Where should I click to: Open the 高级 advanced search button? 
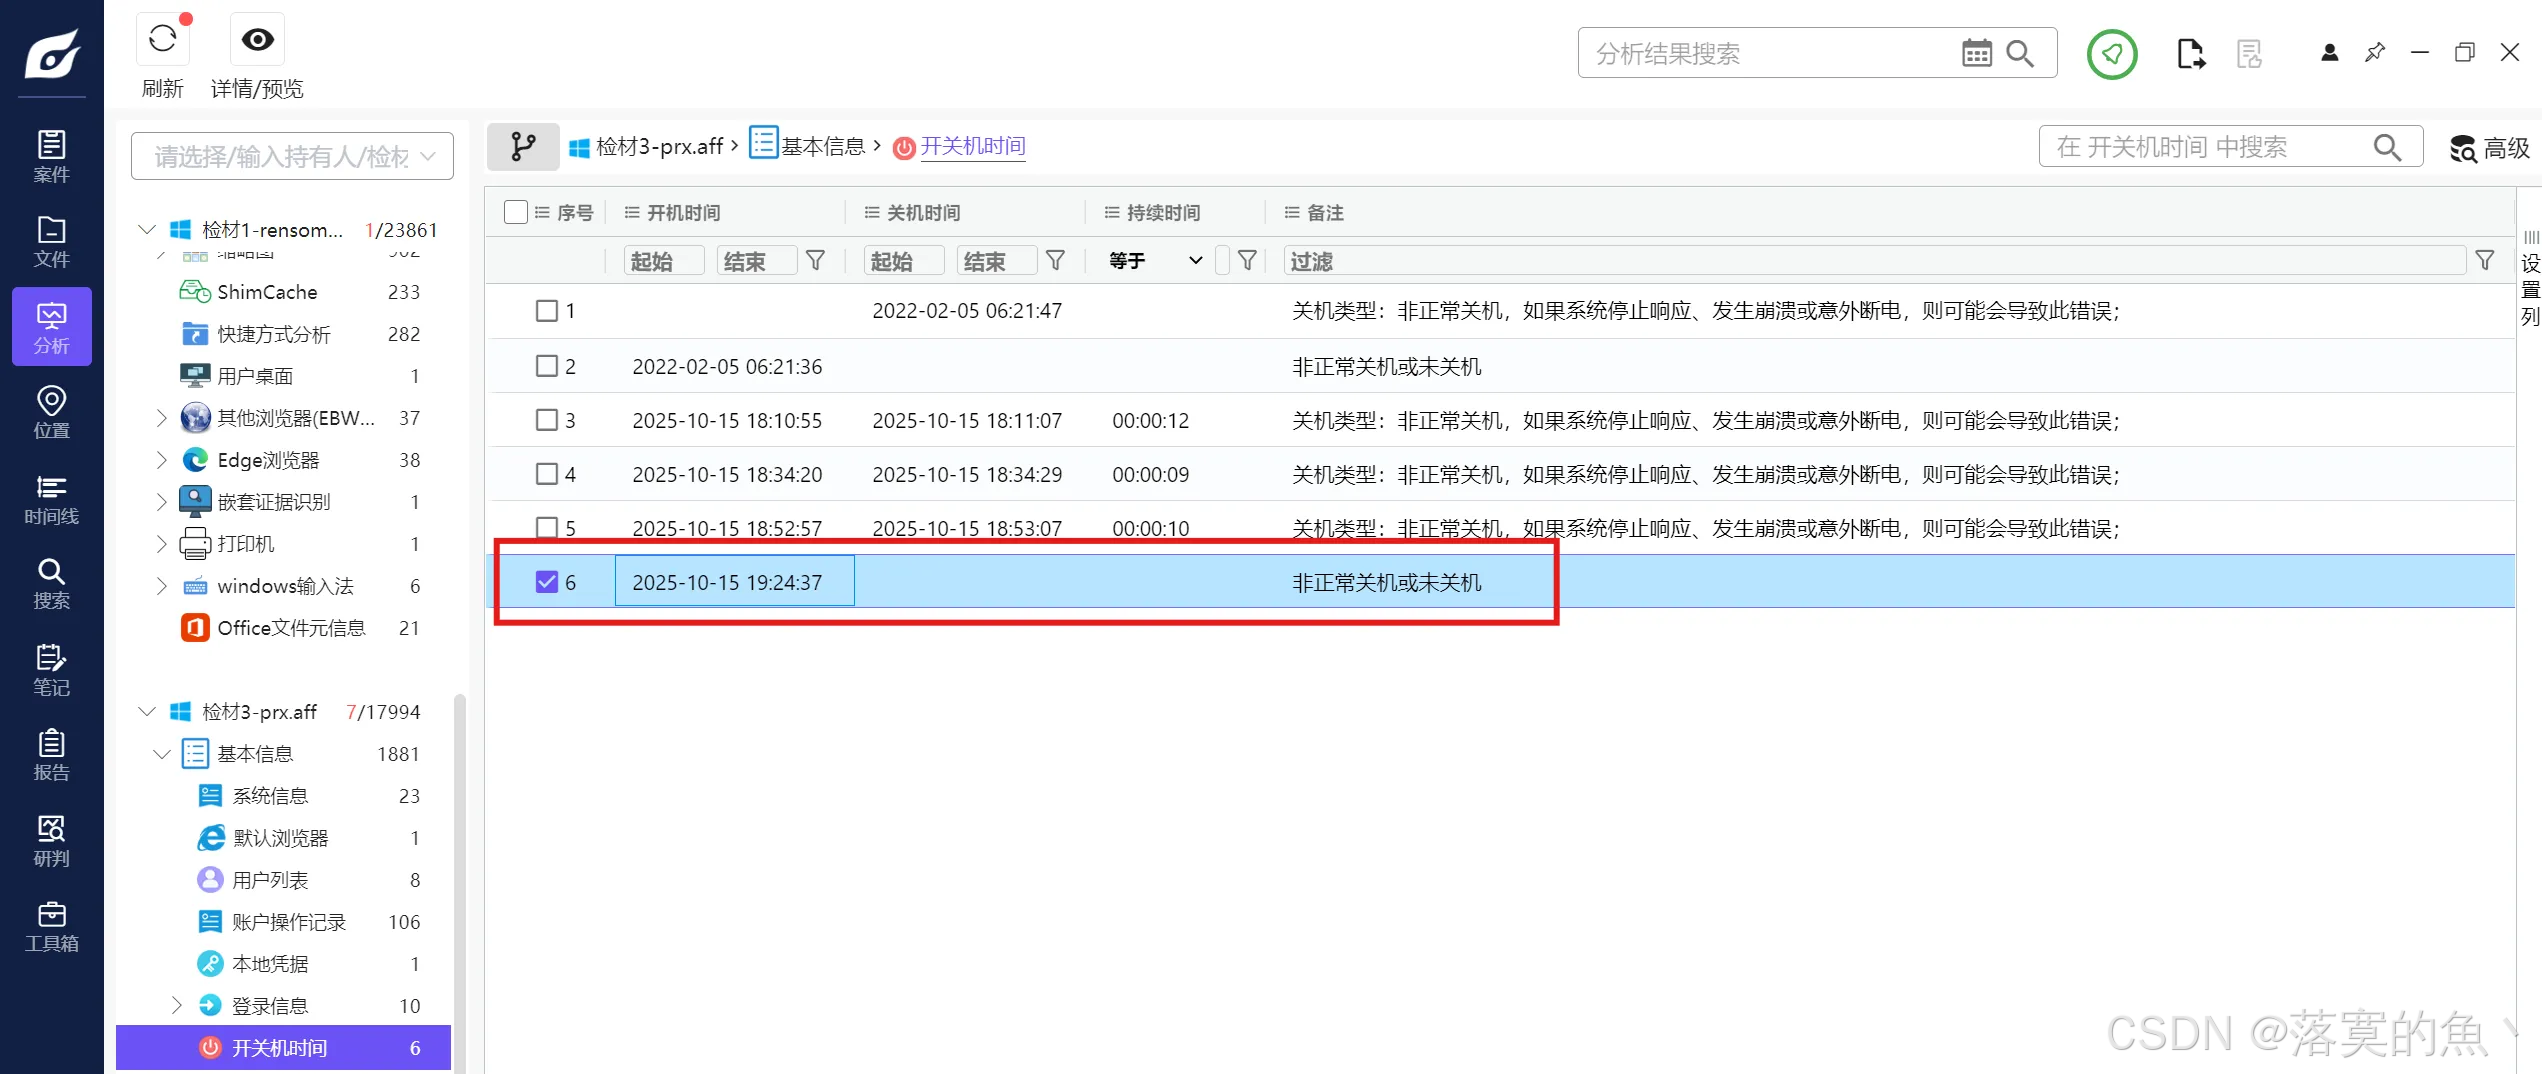click(x=2490, y=148)
